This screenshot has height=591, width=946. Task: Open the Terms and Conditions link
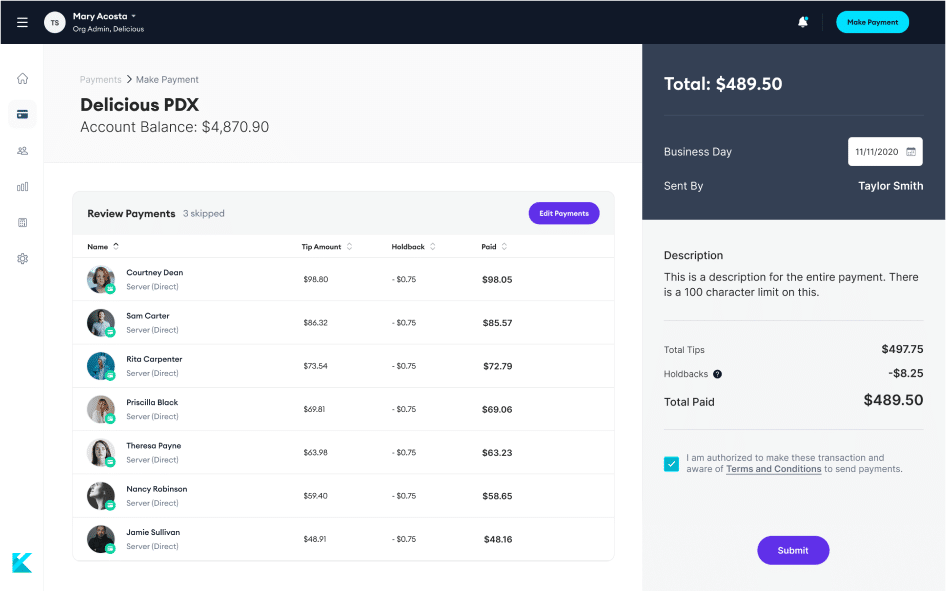(773, 468)
